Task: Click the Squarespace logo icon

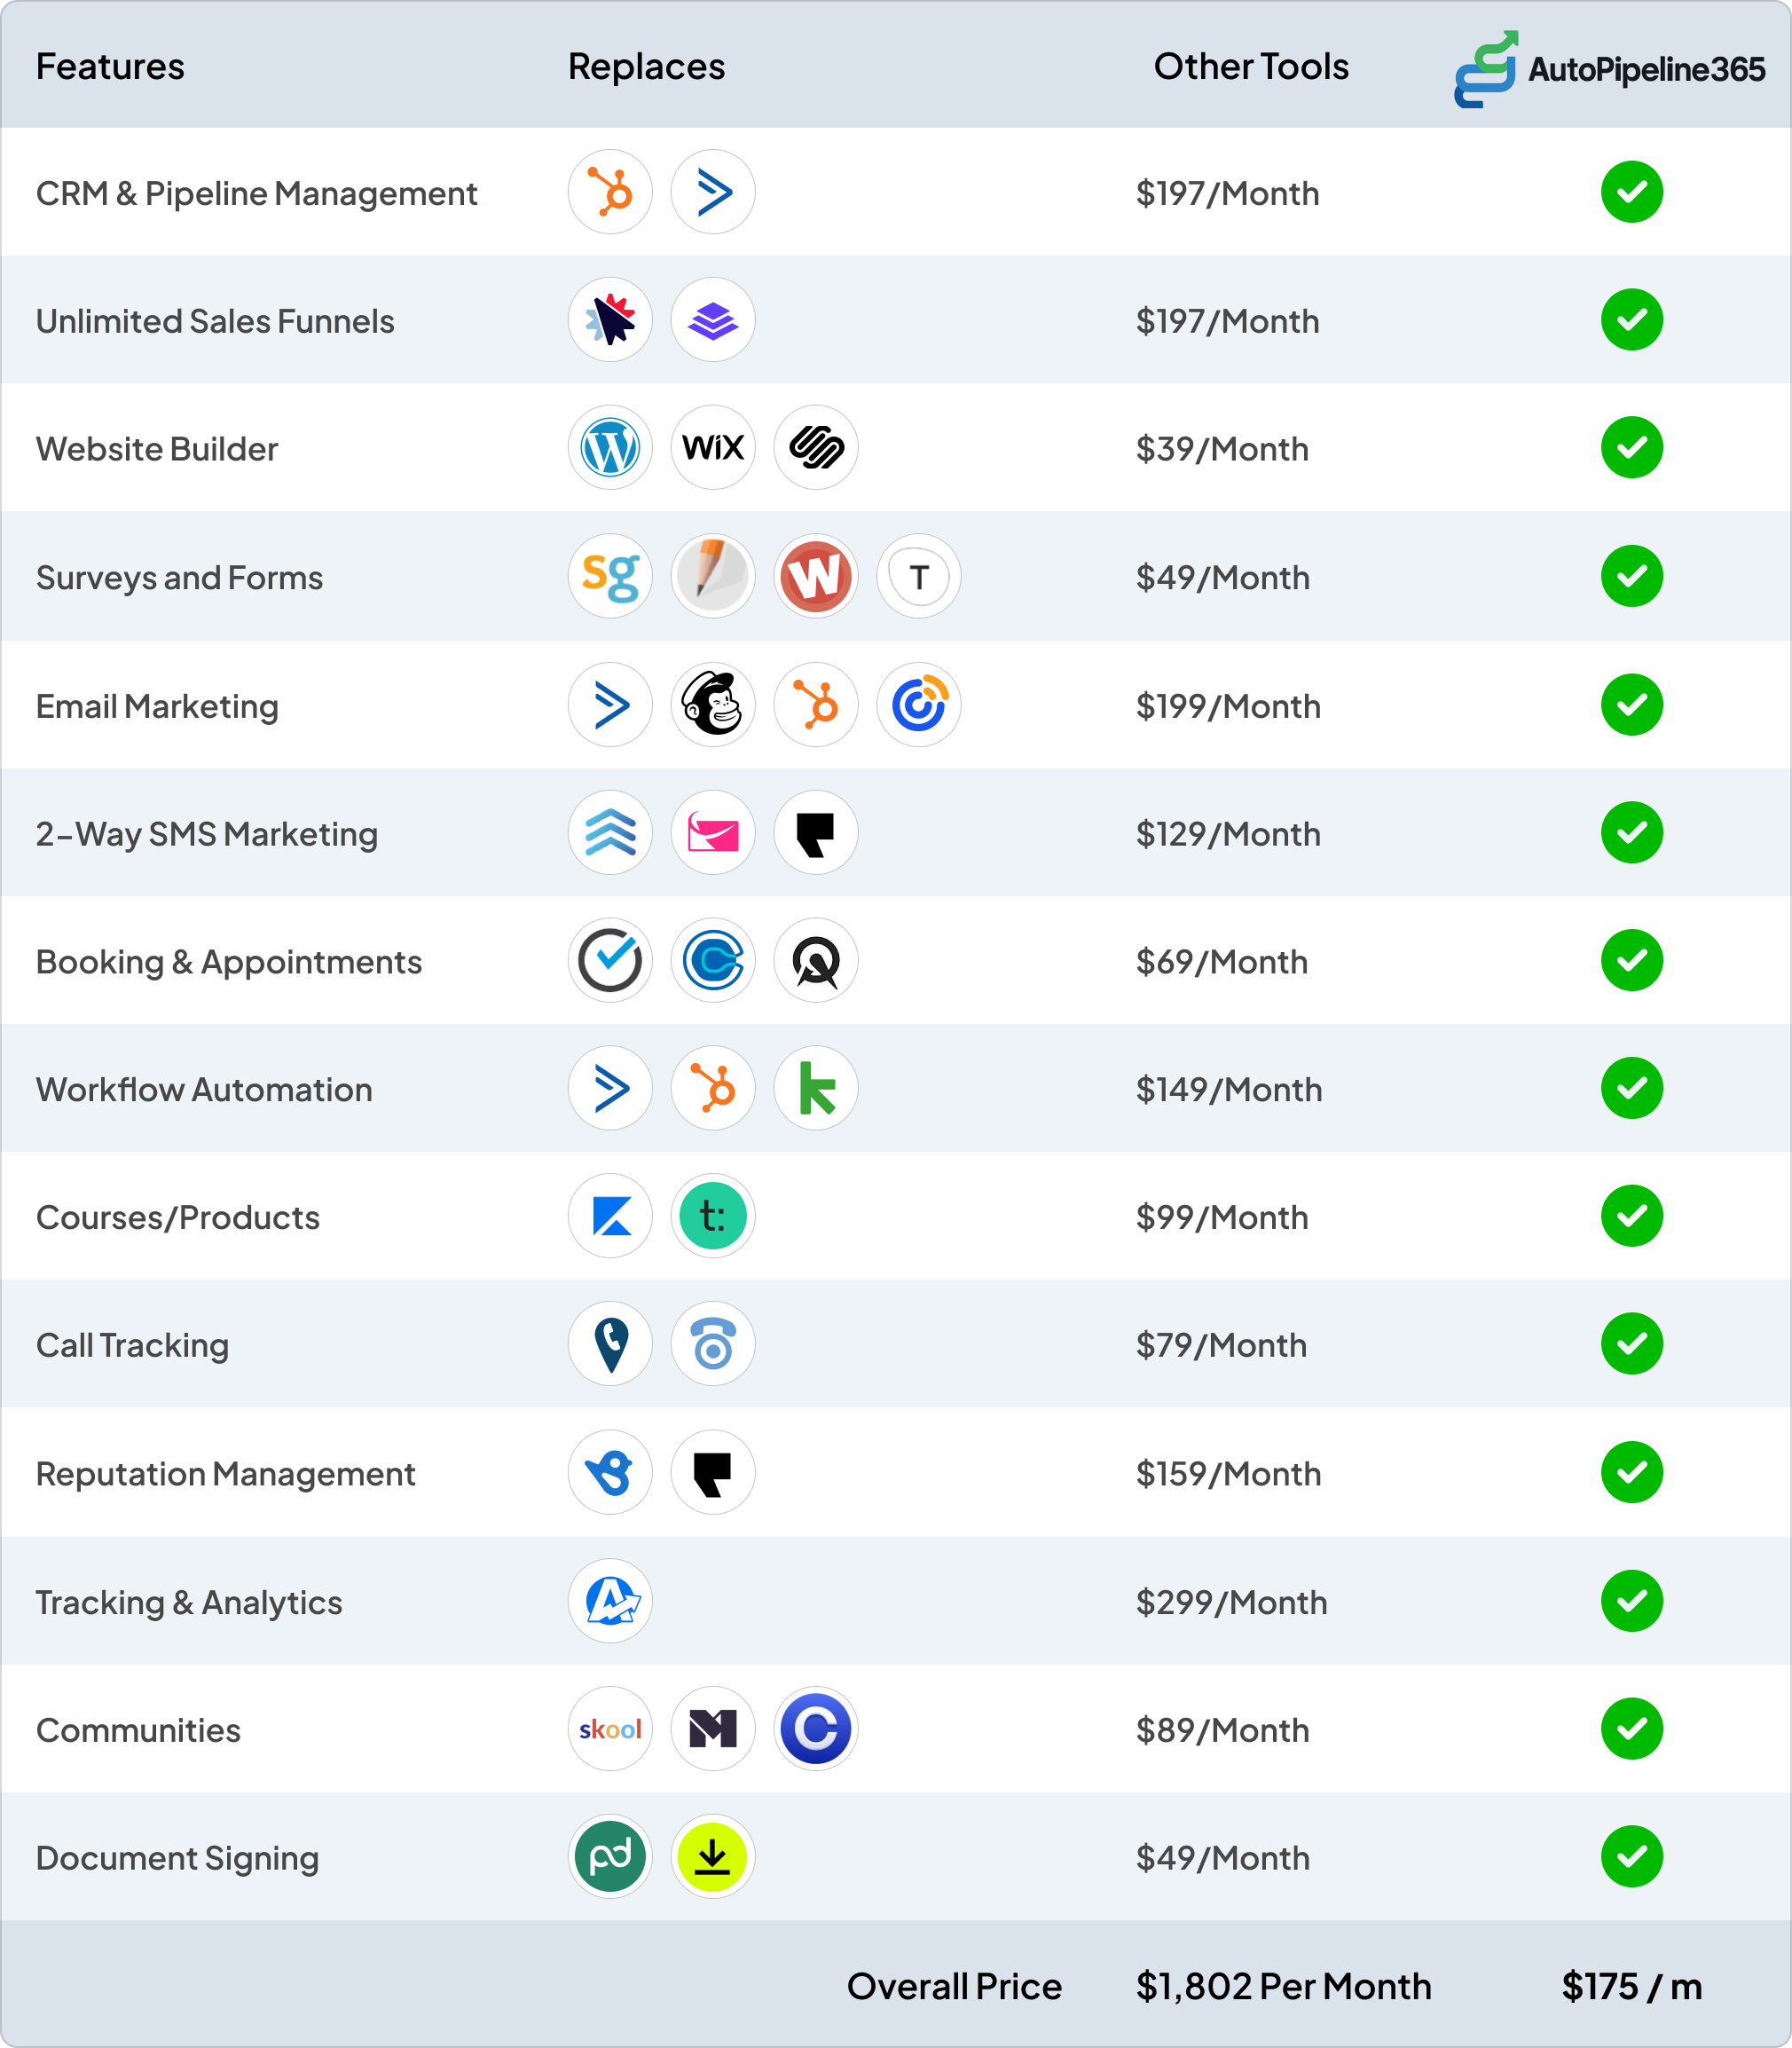Action: pos(816,448)
